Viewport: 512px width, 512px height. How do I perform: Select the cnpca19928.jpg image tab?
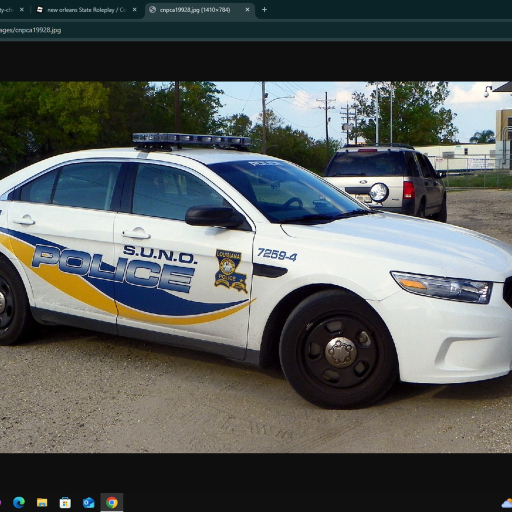(x=199, y=10)
